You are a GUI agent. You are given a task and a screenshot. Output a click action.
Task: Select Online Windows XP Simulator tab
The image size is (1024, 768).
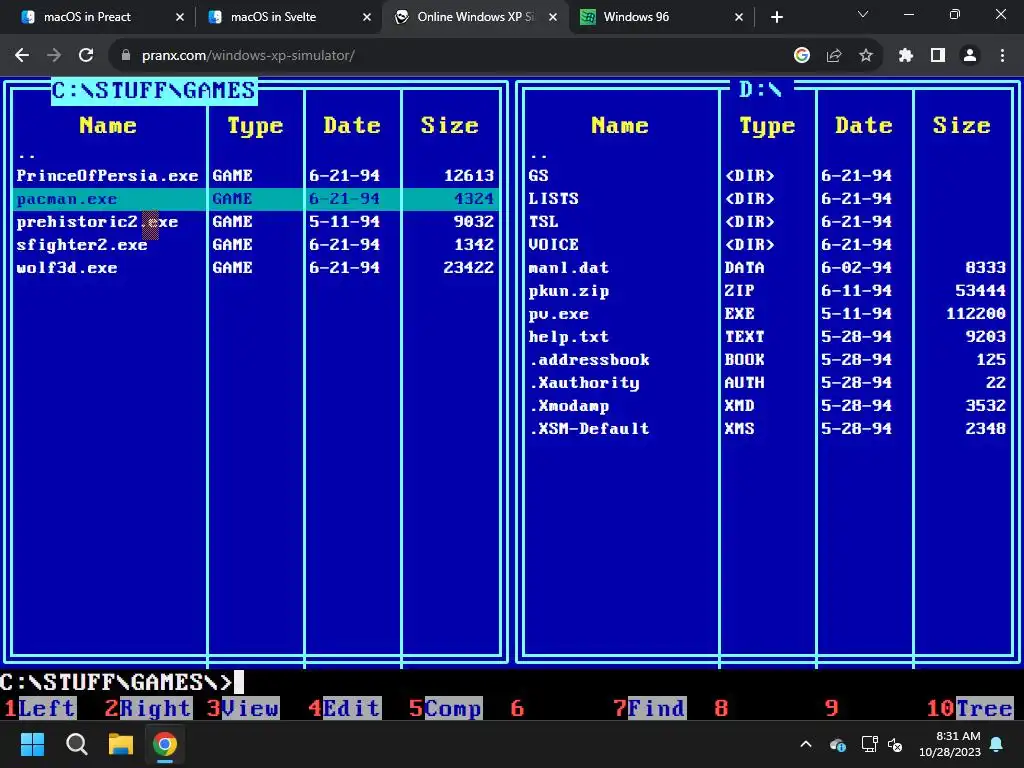pyautogui.click(x=475, y=17)
